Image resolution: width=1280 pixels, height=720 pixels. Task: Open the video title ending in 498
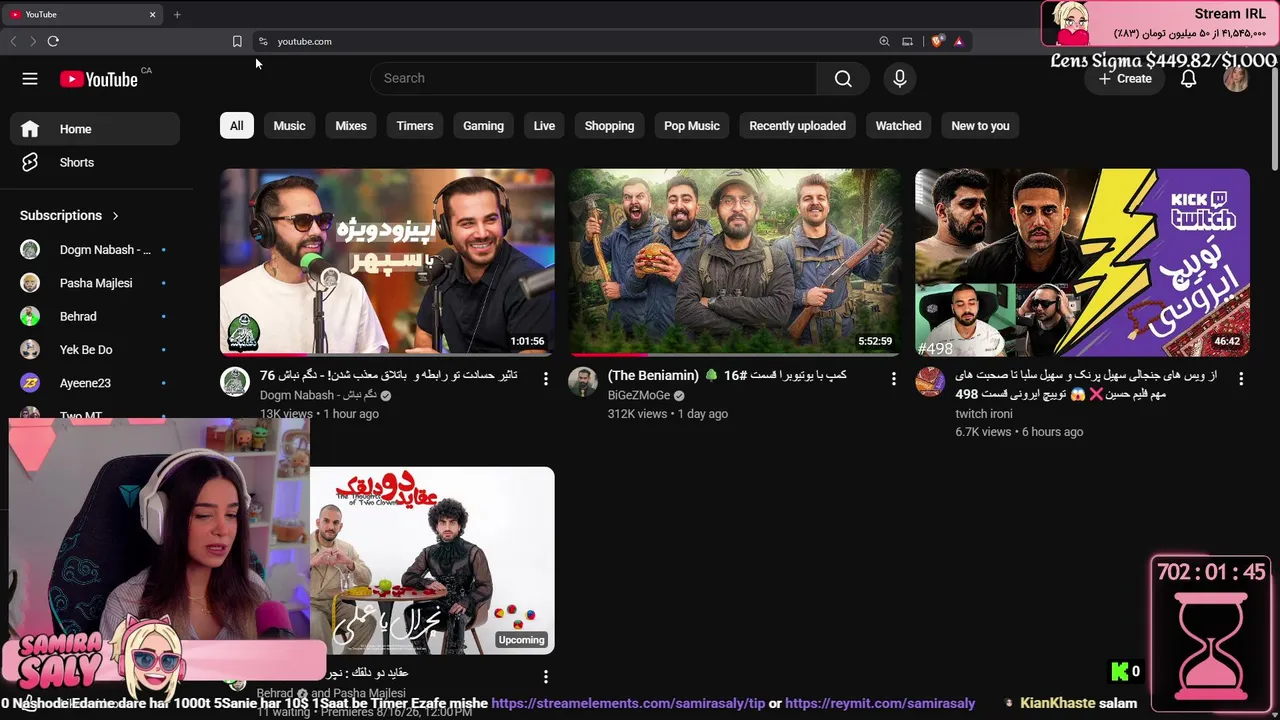click(x=1086, y=385)
